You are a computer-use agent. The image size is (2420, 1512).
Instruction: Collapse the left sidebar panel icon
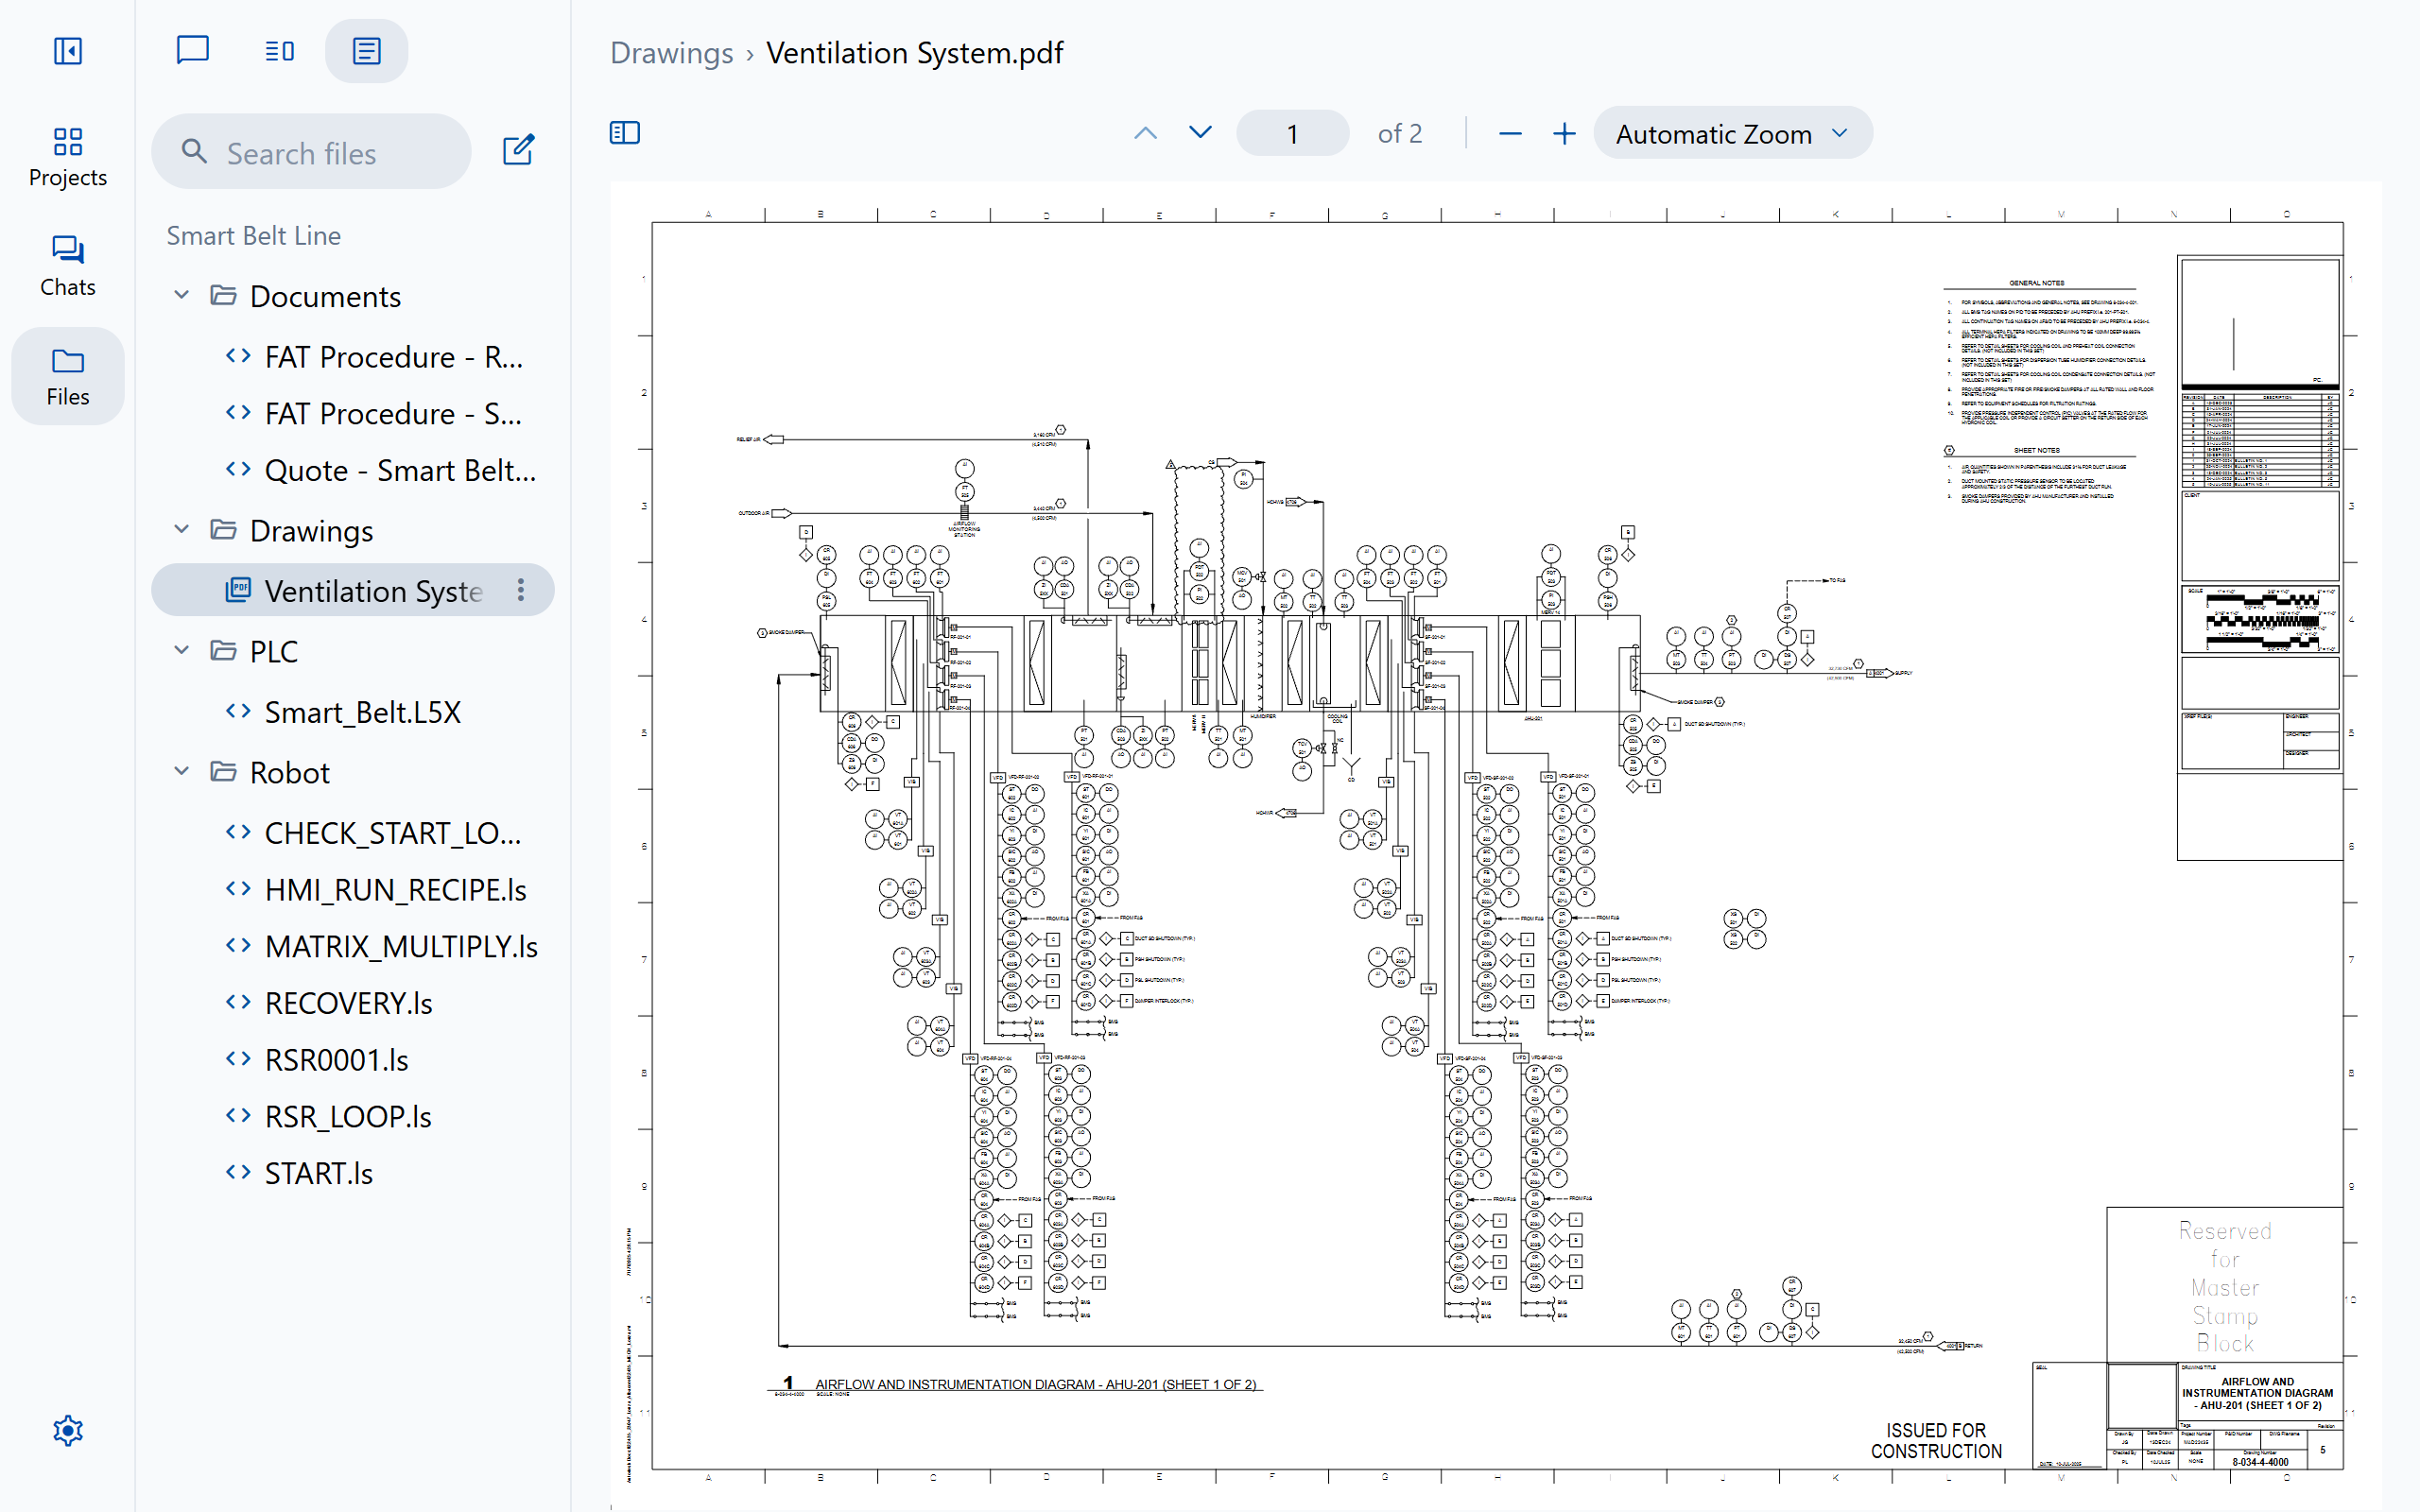click(x=67, y=51)
